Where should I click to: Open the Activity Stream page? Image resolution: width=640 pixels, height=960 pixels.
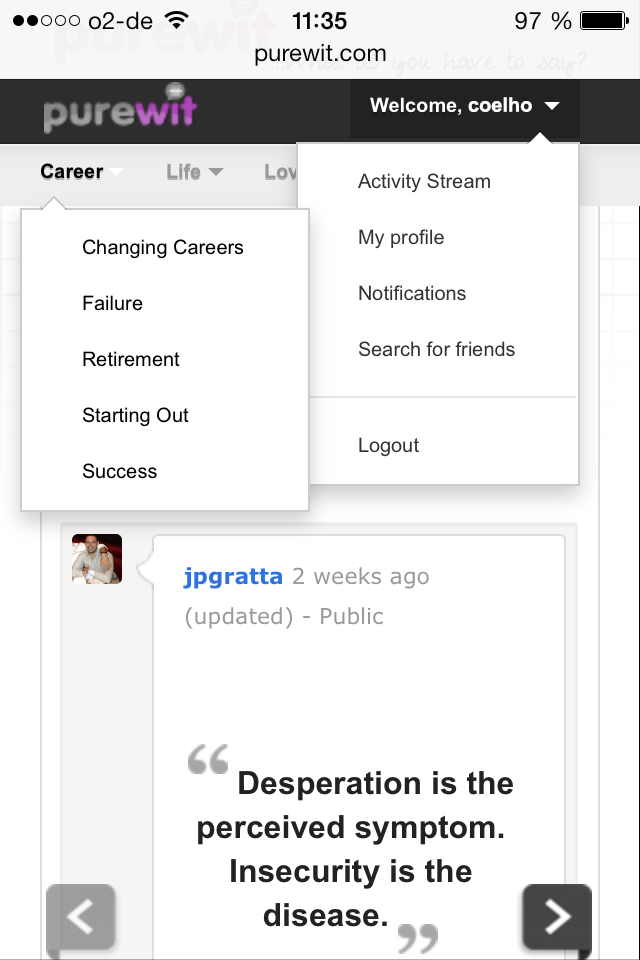click(x=424, y=182)
